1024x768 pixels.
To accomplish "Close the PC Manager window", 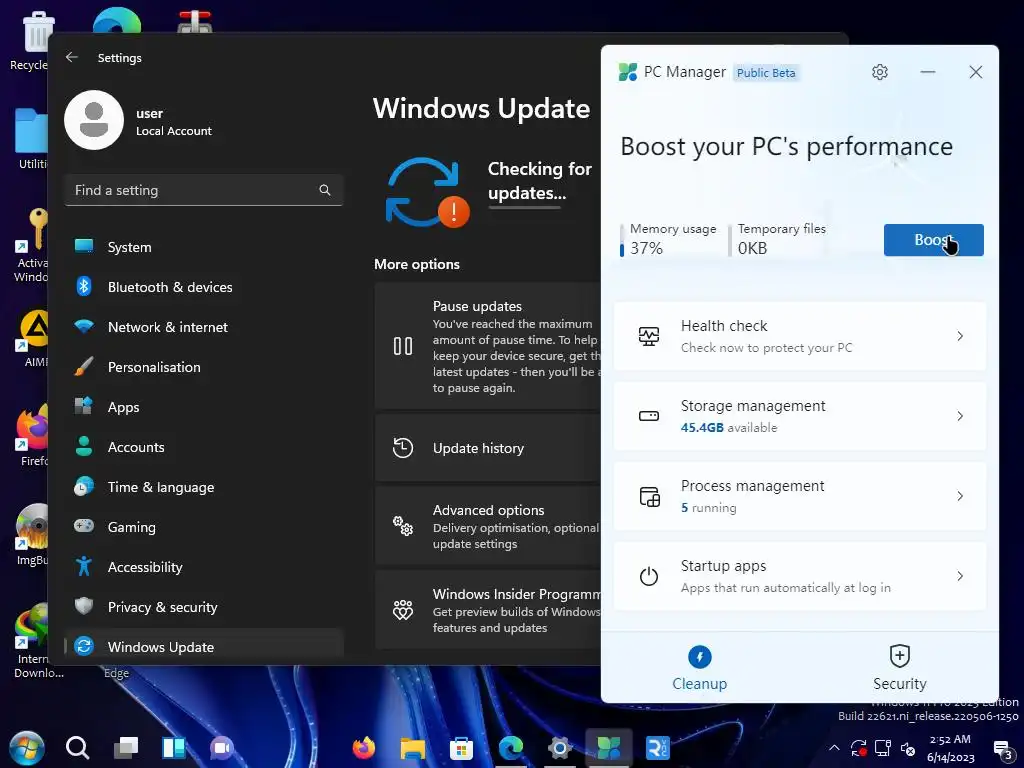I will coord(976,72).
